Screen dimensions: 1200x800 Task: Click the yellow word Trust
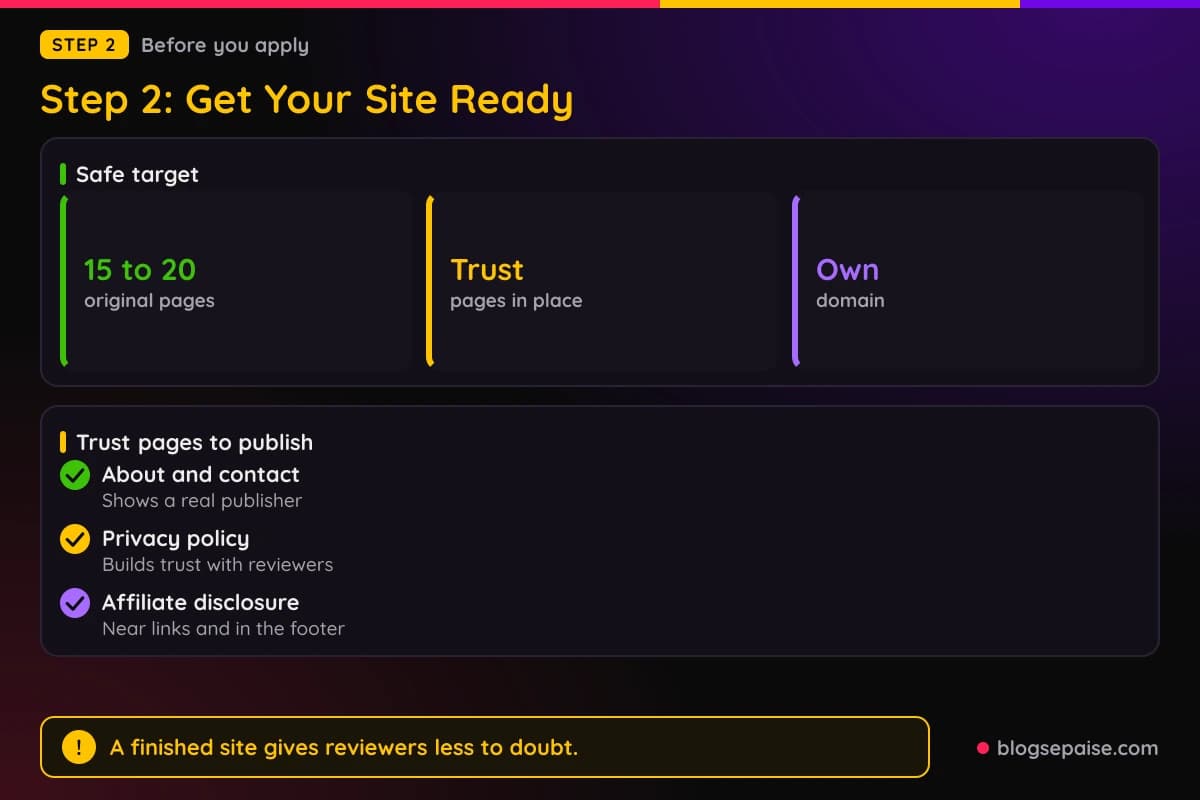point(487,270)
